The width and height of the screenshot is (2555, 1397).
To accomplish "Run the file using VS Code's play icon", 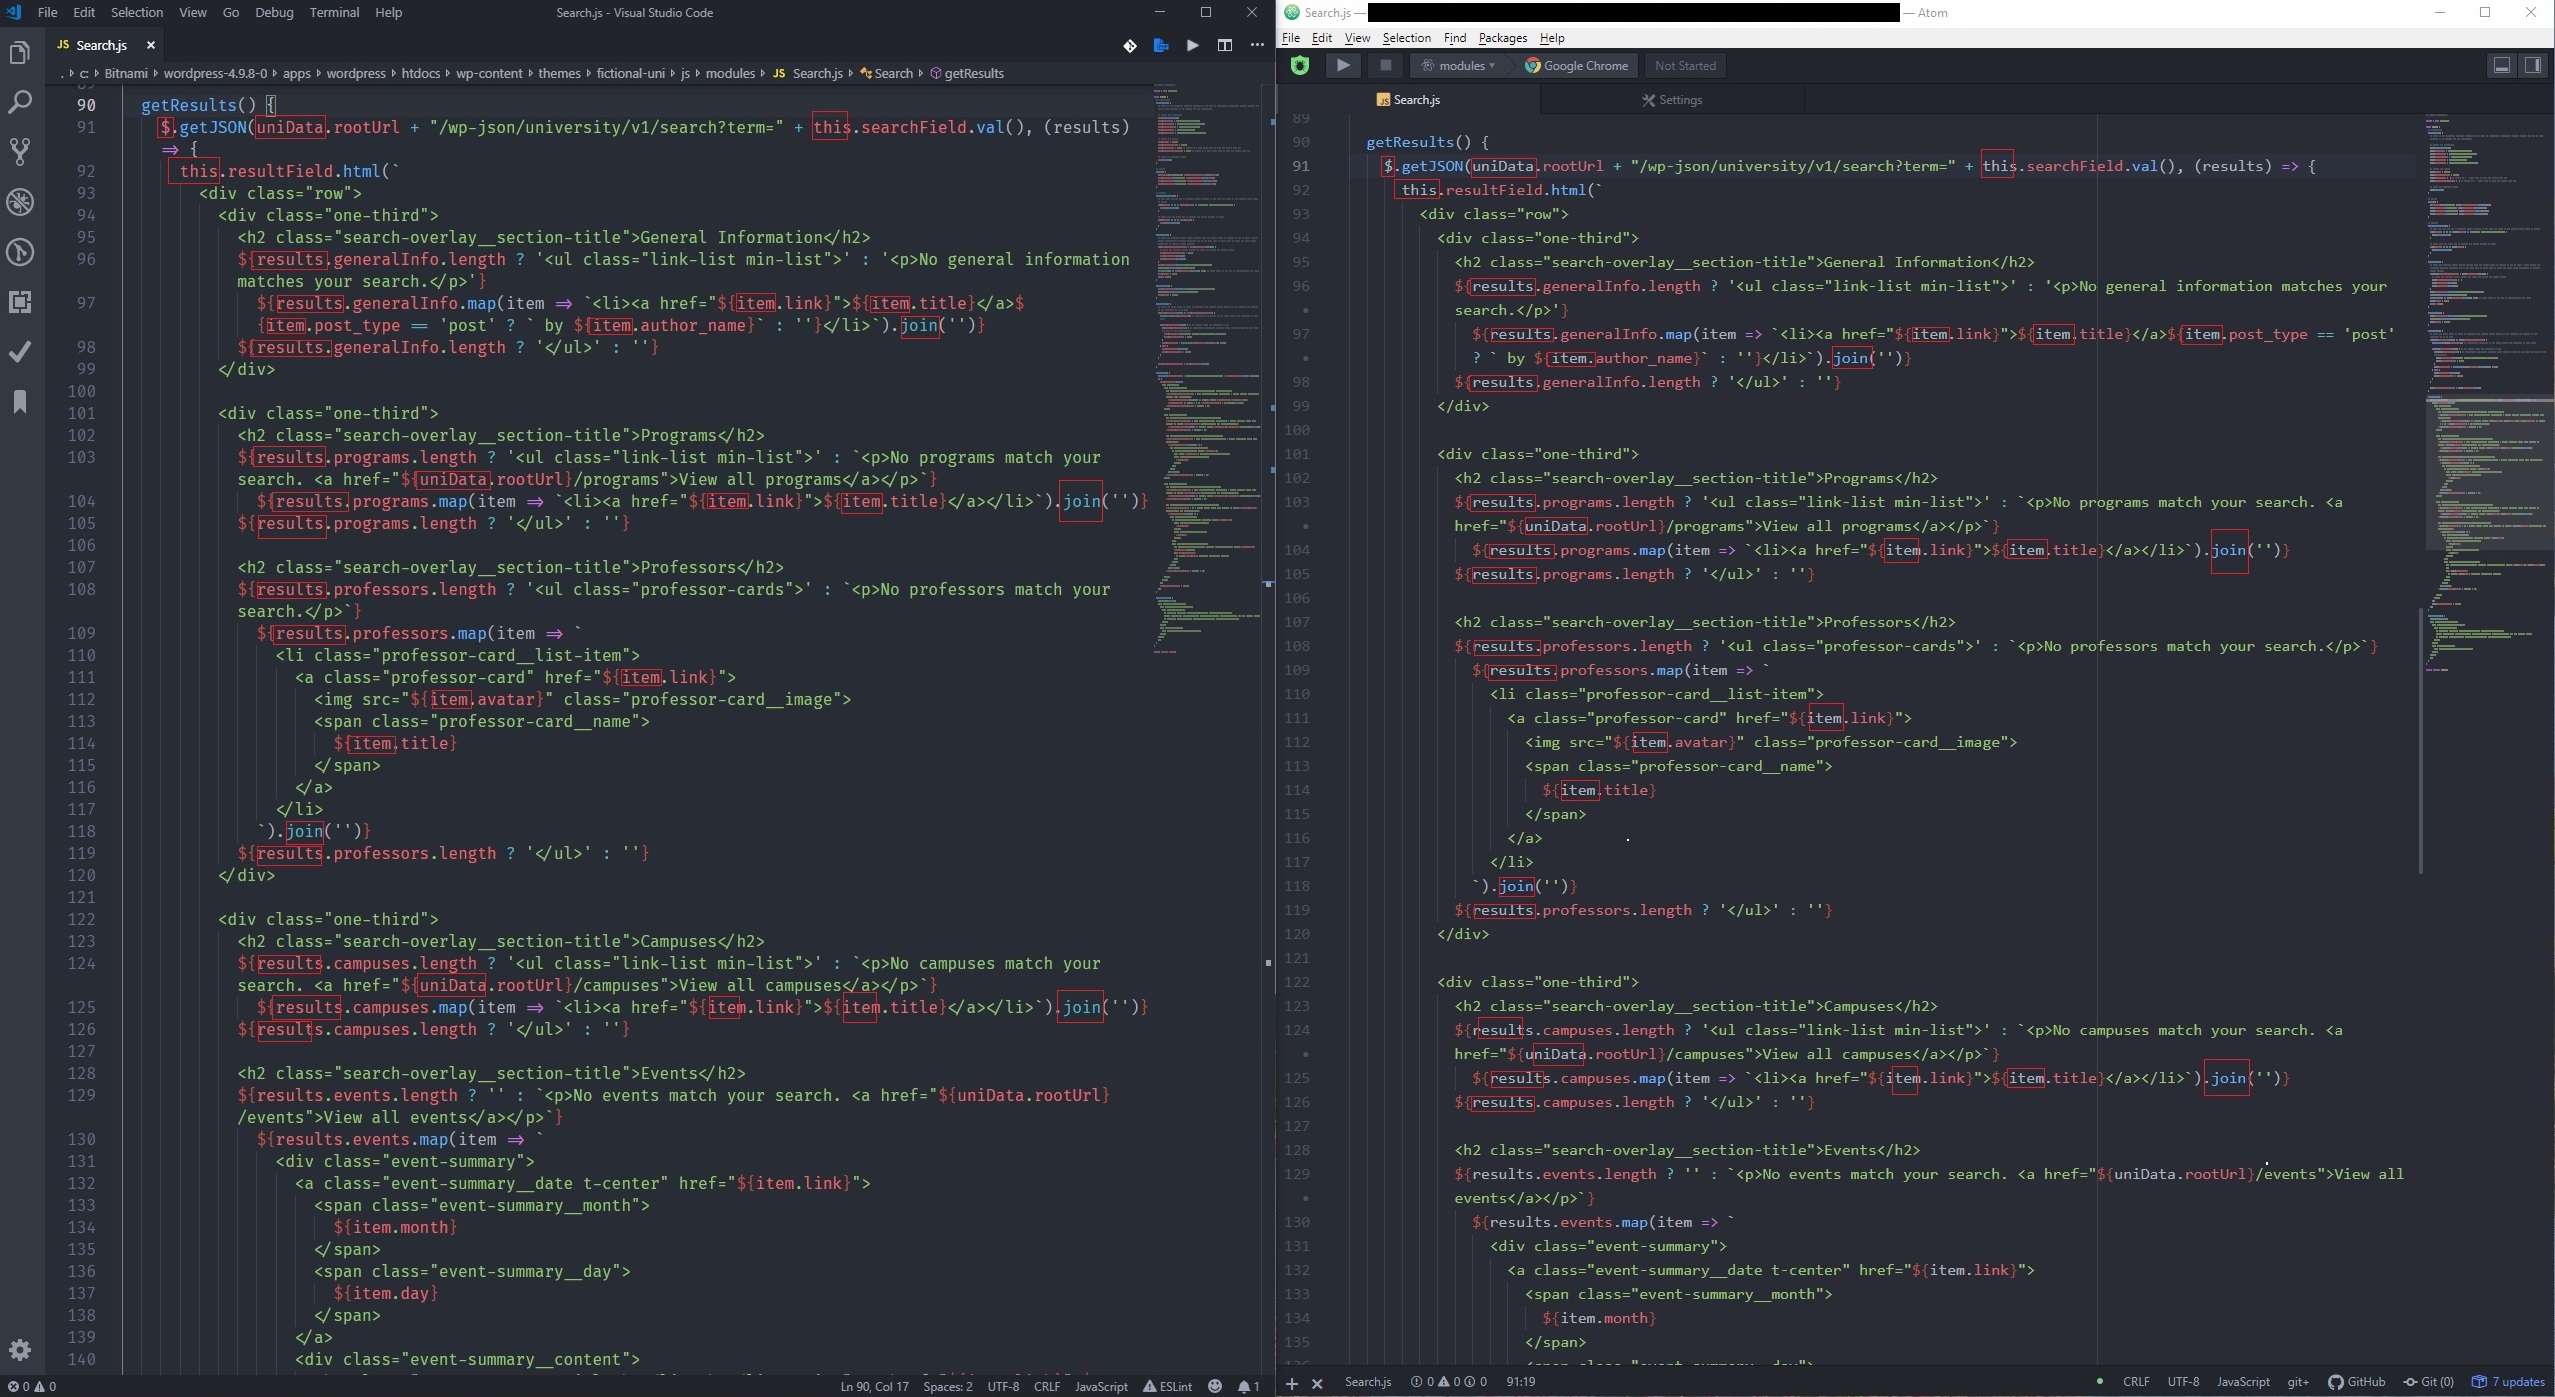I will tap(1191, 46).
